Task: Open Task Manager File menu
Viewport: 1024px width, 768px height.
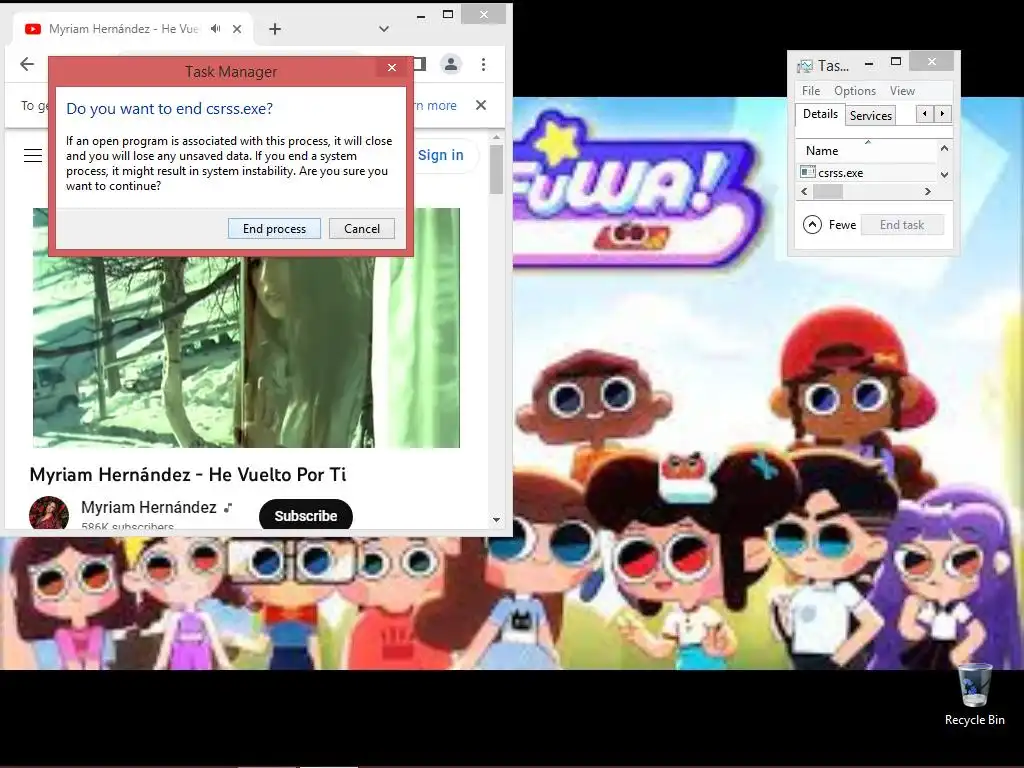Action: coord(811,91)
